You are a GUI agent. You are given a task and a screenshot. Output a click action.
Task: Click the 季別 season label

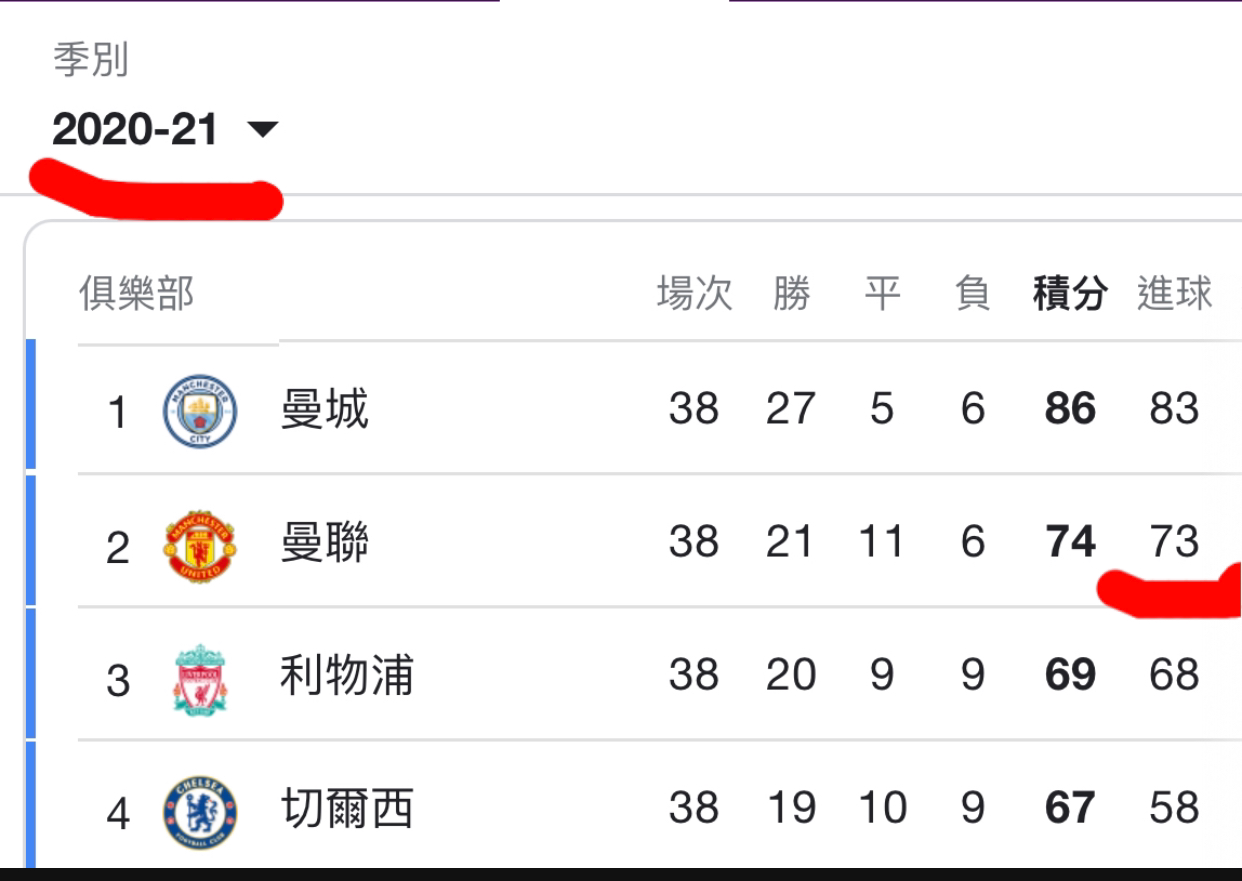pyautogui.click(x=91, y=61)
